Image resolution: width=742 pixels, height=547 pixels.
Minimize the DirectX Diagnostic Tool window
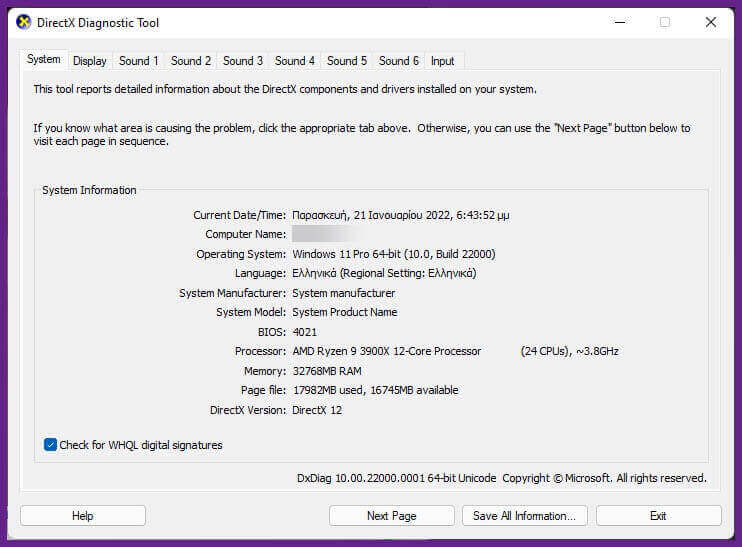tap(620, 22)
